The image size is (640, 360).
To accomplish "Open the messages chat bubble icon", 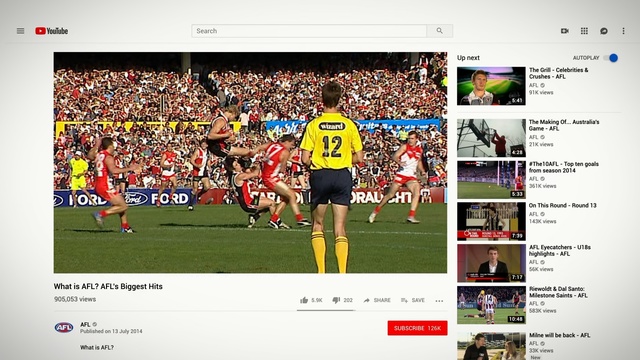I will 604,31.
